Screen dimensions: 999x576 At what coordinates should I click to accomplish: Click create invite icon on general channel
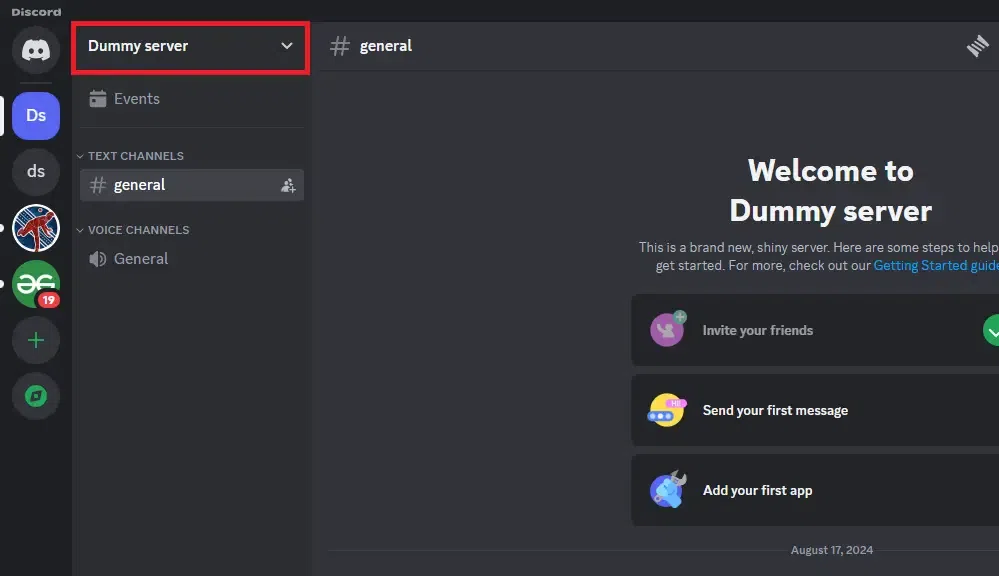(x=288, y=185)
